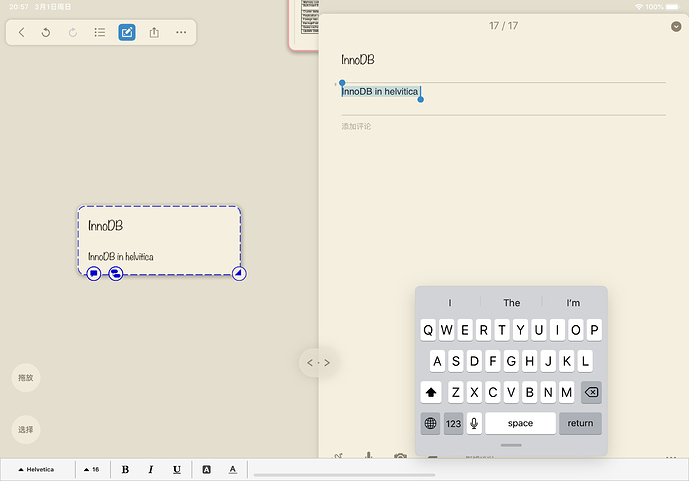This screenshot has width=689, height=481.
Task: Pick keyboard suggestion I'm
Action: 573,303
